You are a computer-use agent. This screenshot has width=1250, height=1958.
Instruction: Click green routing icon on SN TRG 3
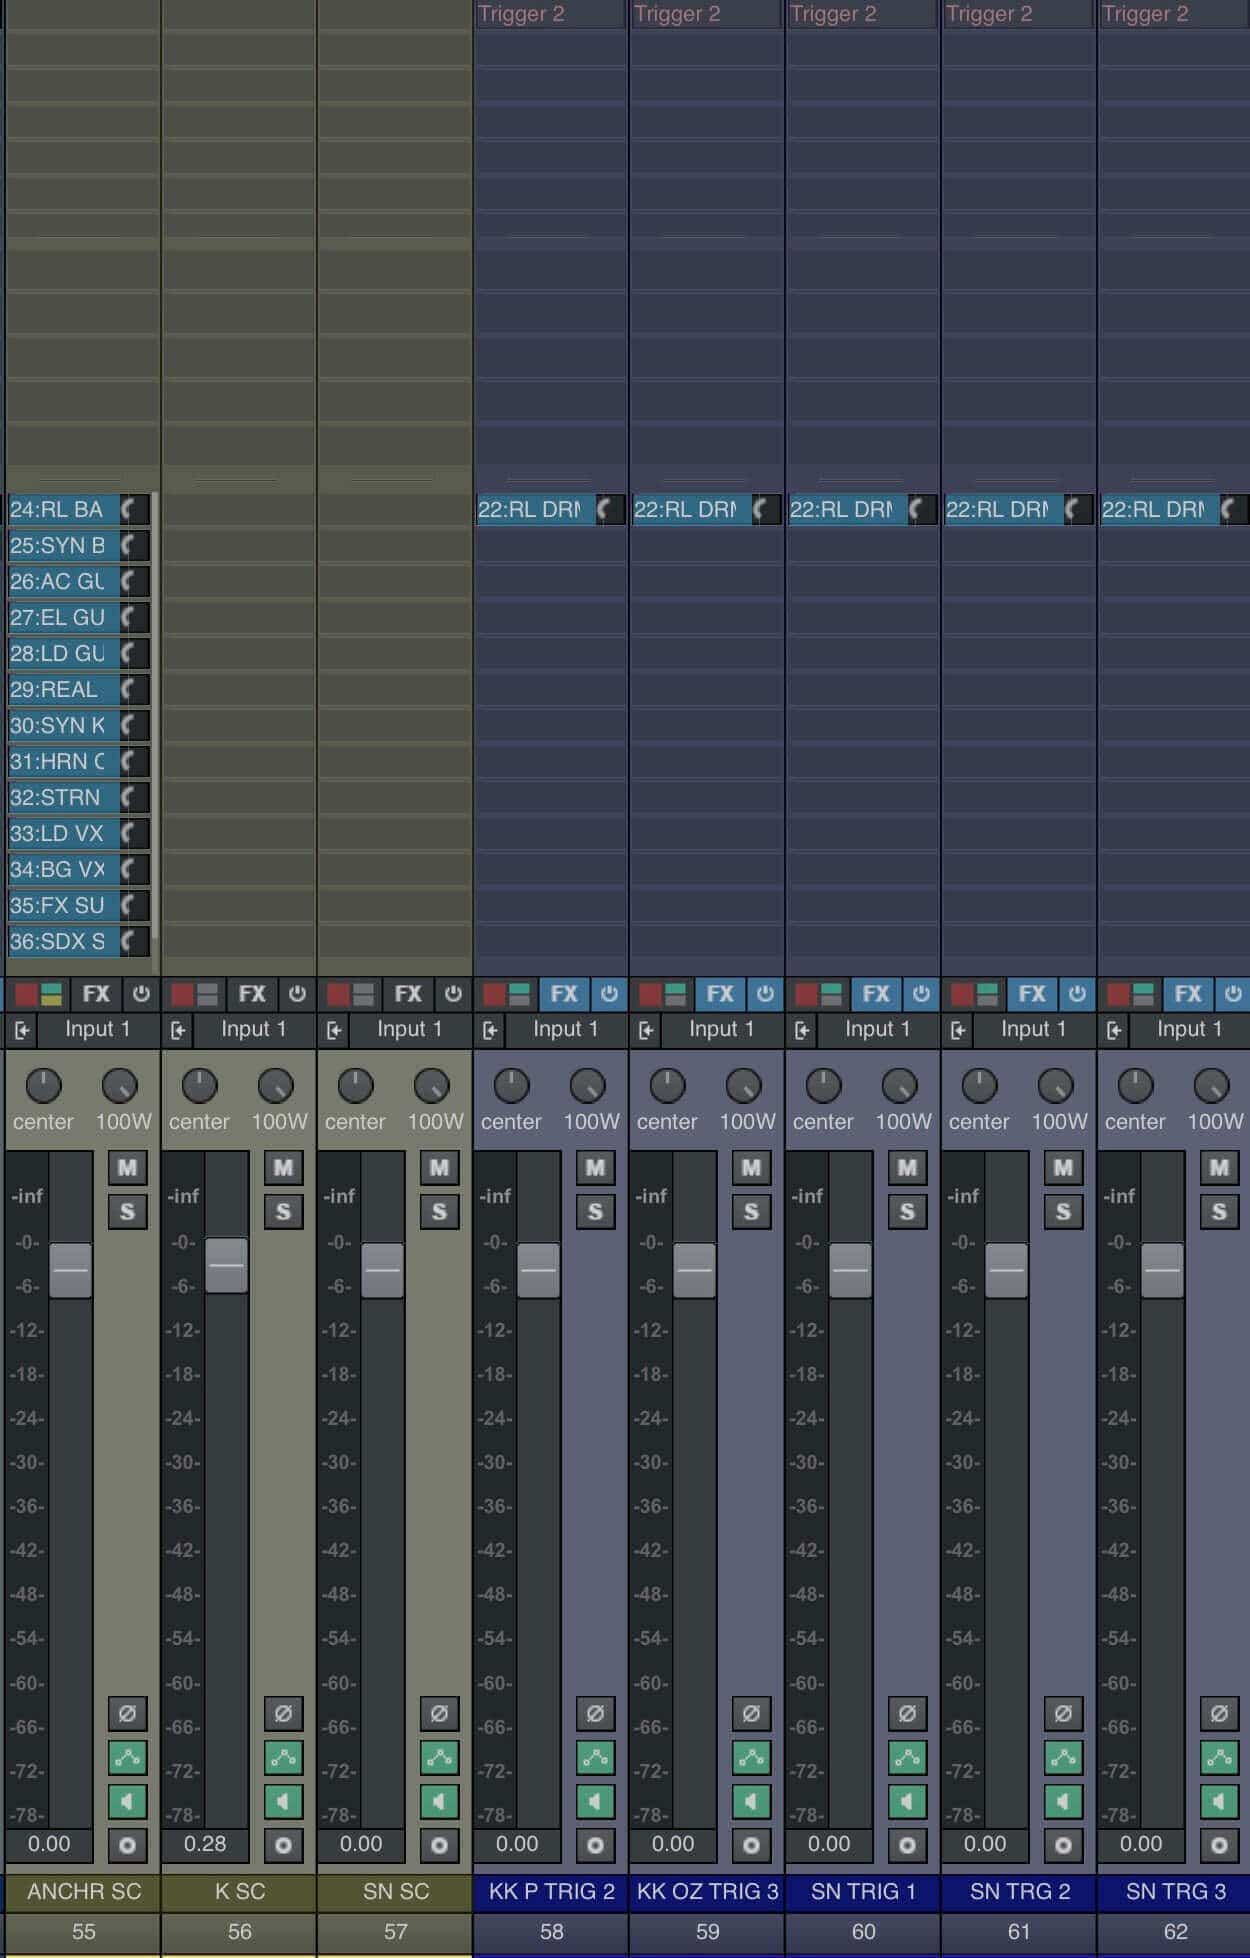click(x=1219, y=1757)
